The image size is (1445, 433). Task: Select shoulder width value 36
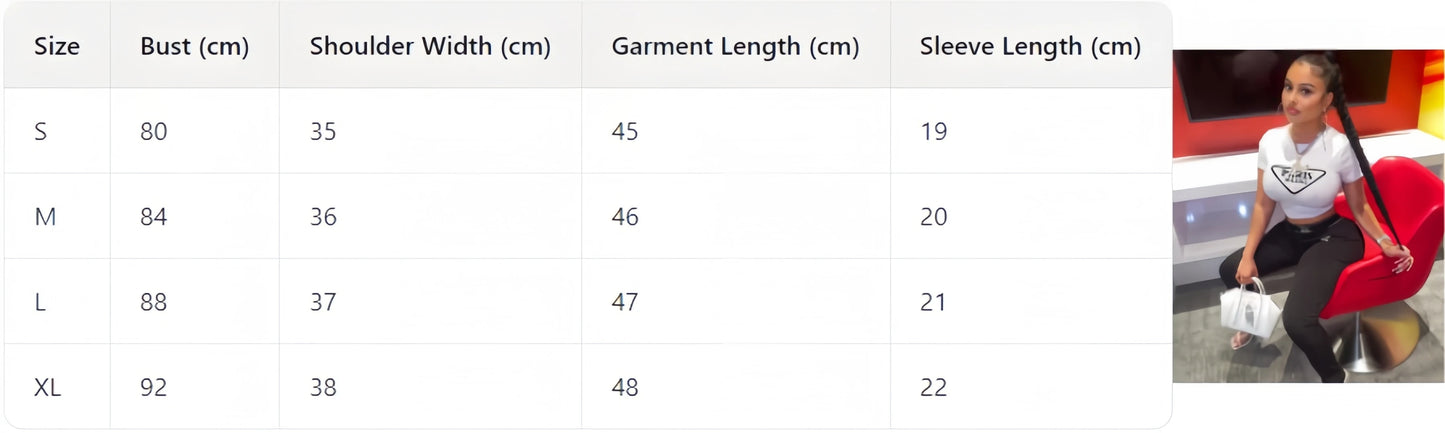click(323, 217)
